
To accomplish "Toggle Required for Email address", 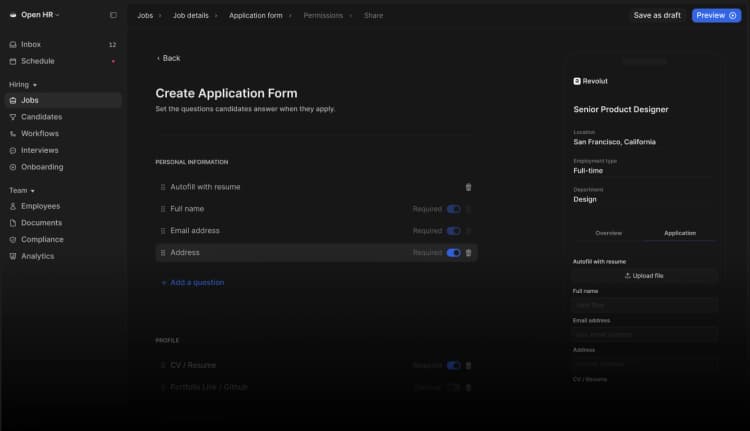I will (453, 231).
